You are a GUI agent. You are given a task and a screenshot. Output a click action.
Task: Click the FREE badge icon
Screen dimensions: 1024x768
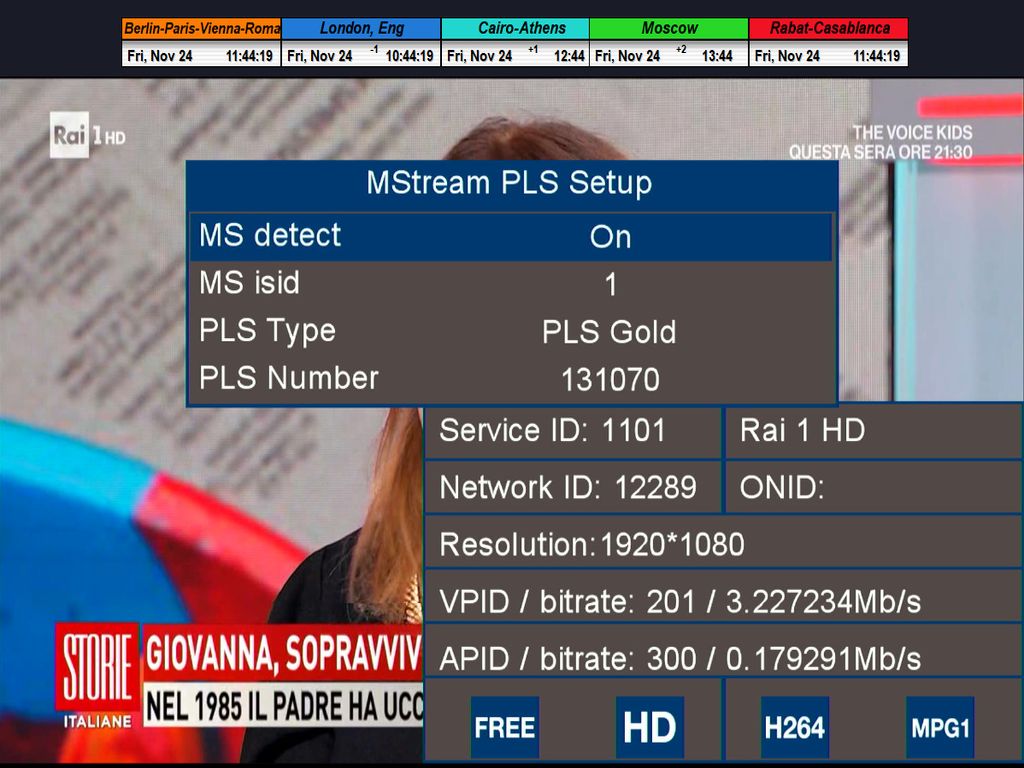(x=505, y=727)
